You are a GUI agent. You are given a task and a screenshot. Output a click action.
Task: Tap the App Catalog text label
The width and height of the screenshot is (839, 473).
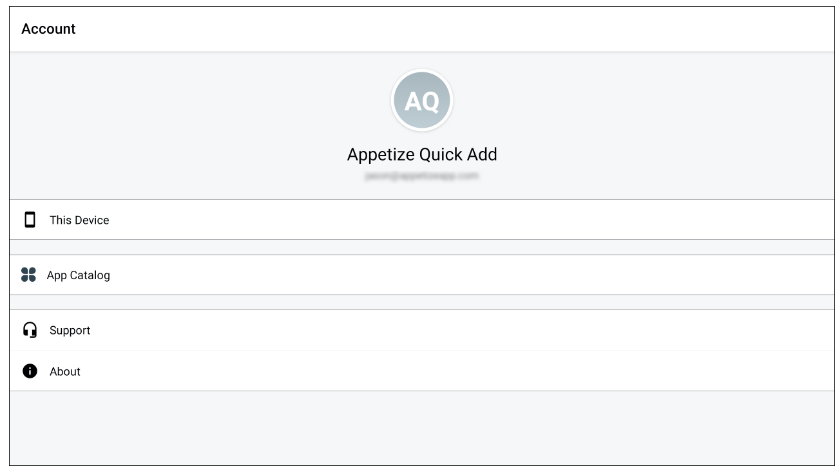[78, 275]
